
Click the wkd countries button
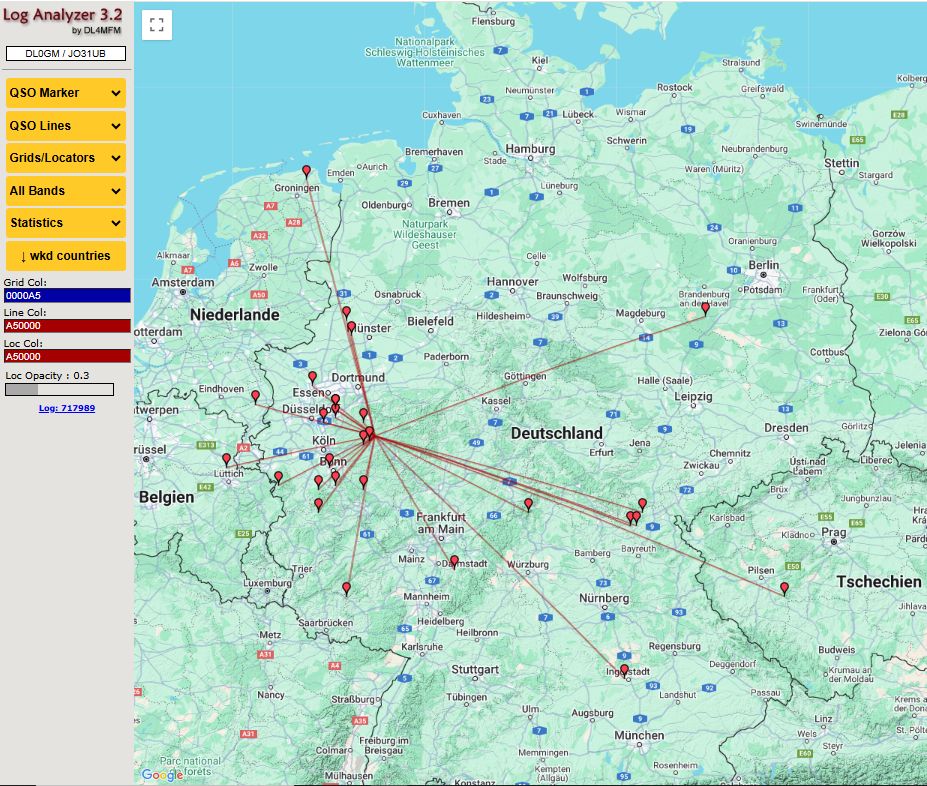tap(66, 255)
